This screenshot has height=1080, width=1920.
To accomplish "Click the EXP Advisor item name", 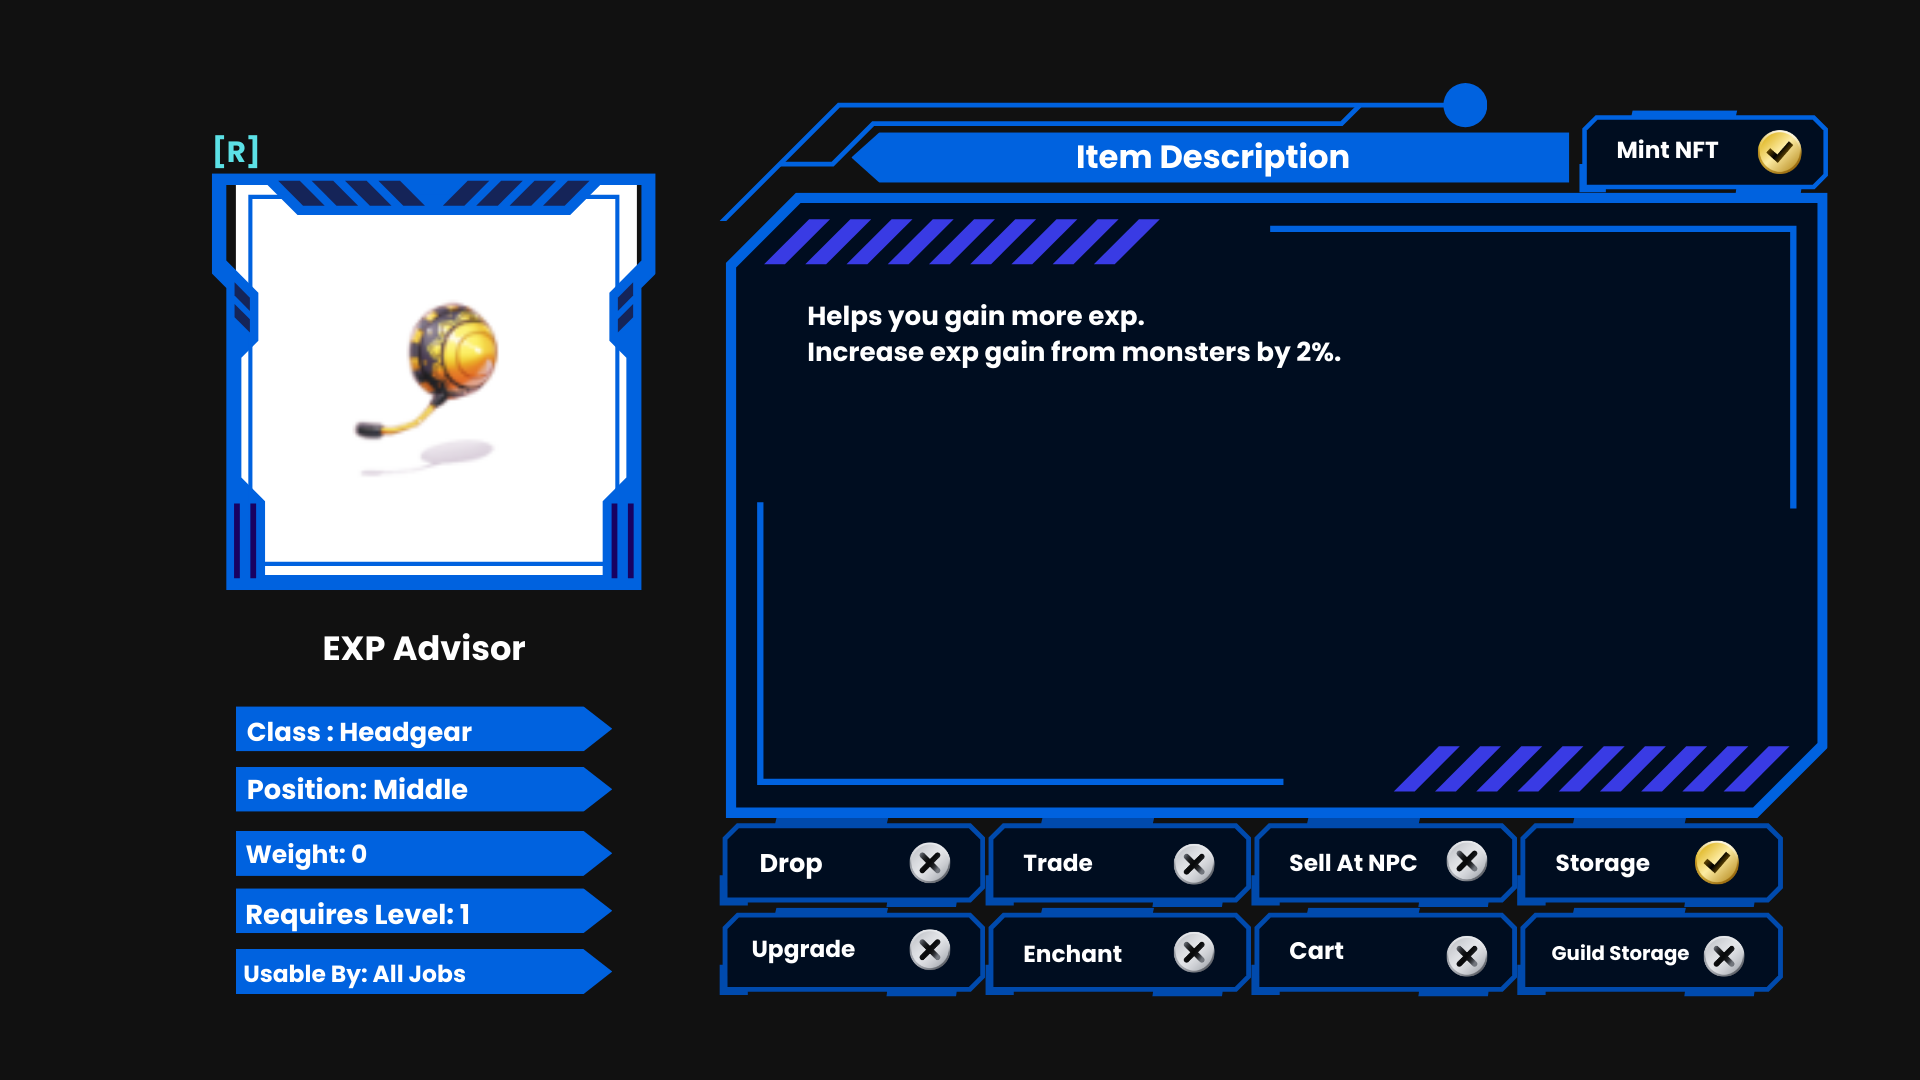I will 424,648.
